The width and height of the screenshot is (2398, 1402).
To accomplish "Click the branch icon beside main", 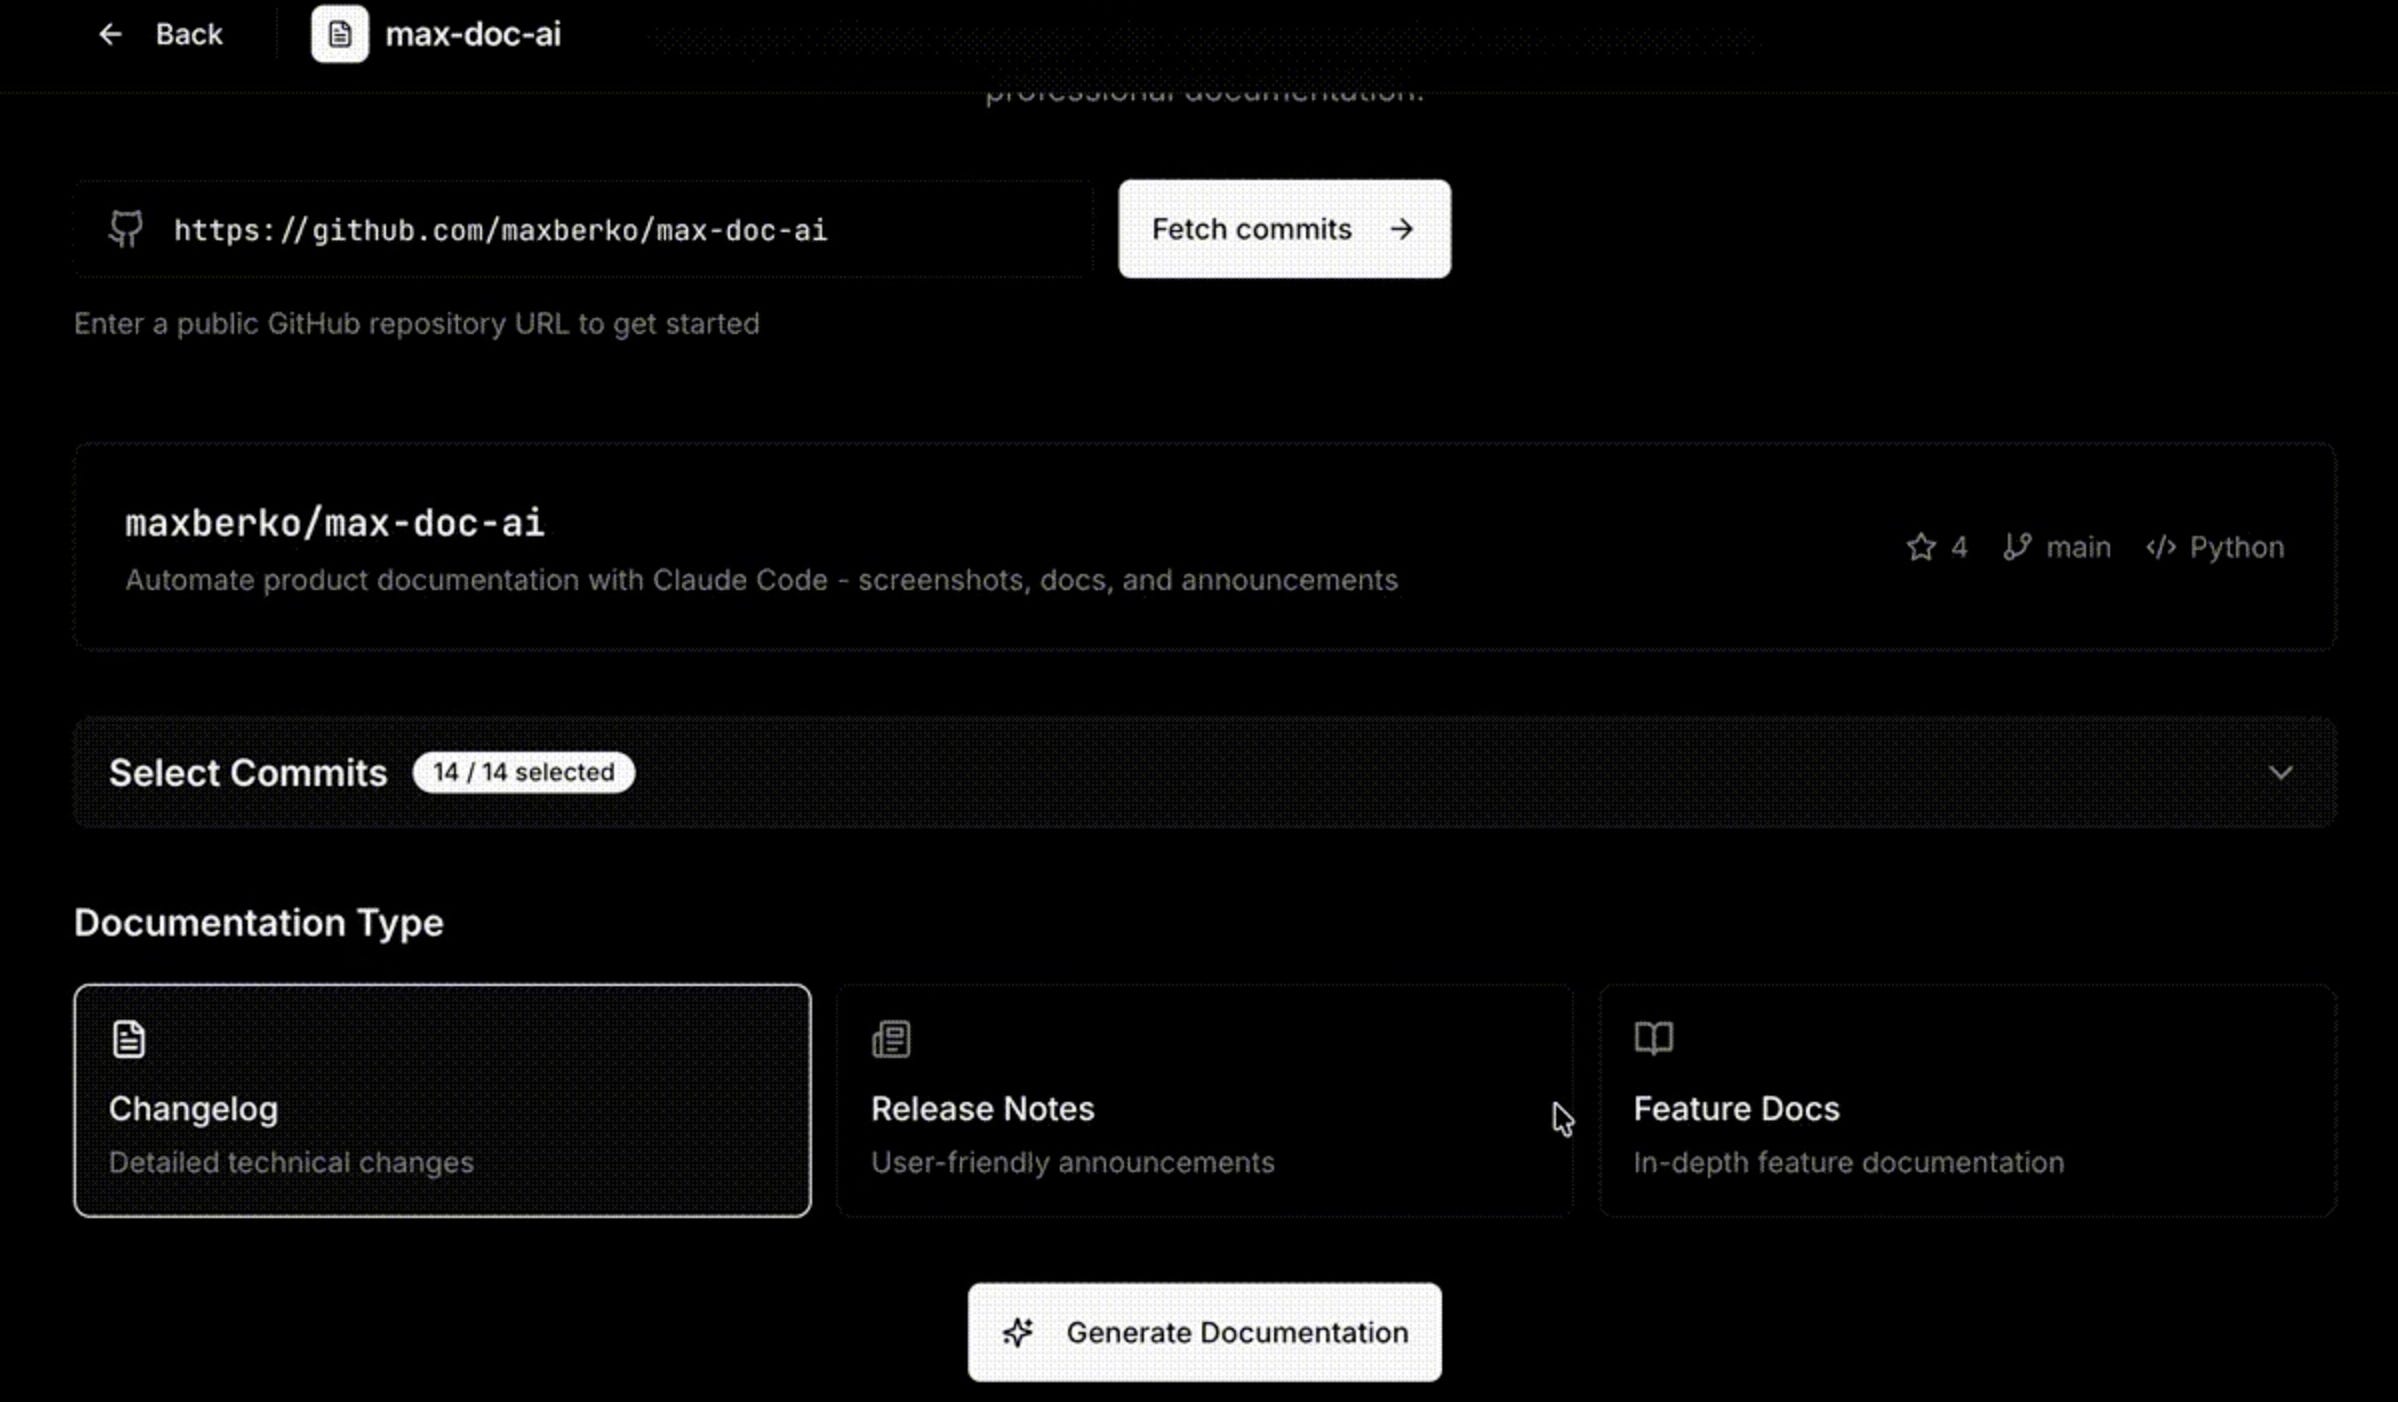I will coord(2016,547).
